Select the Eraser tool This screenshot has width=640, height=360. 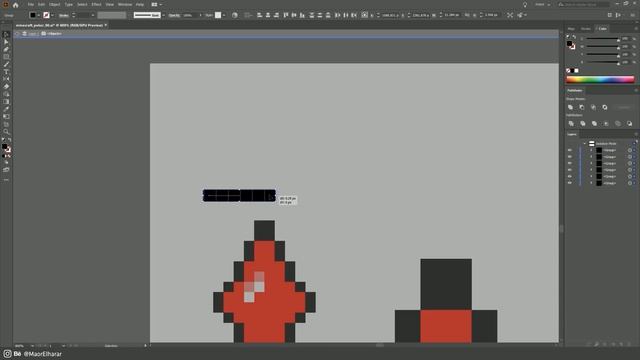point(6,87)
